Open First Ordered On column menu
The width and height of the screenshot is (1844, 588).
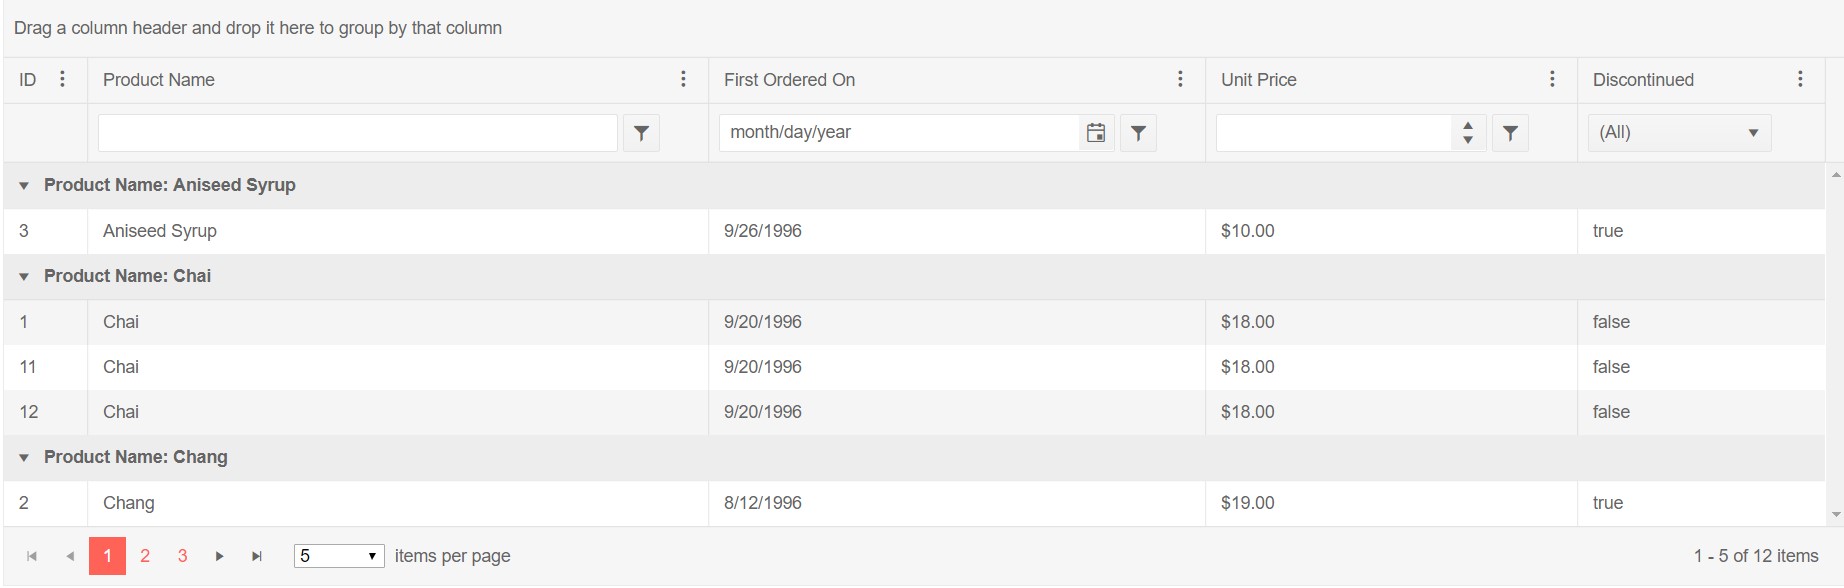[x=1180, y=80]
